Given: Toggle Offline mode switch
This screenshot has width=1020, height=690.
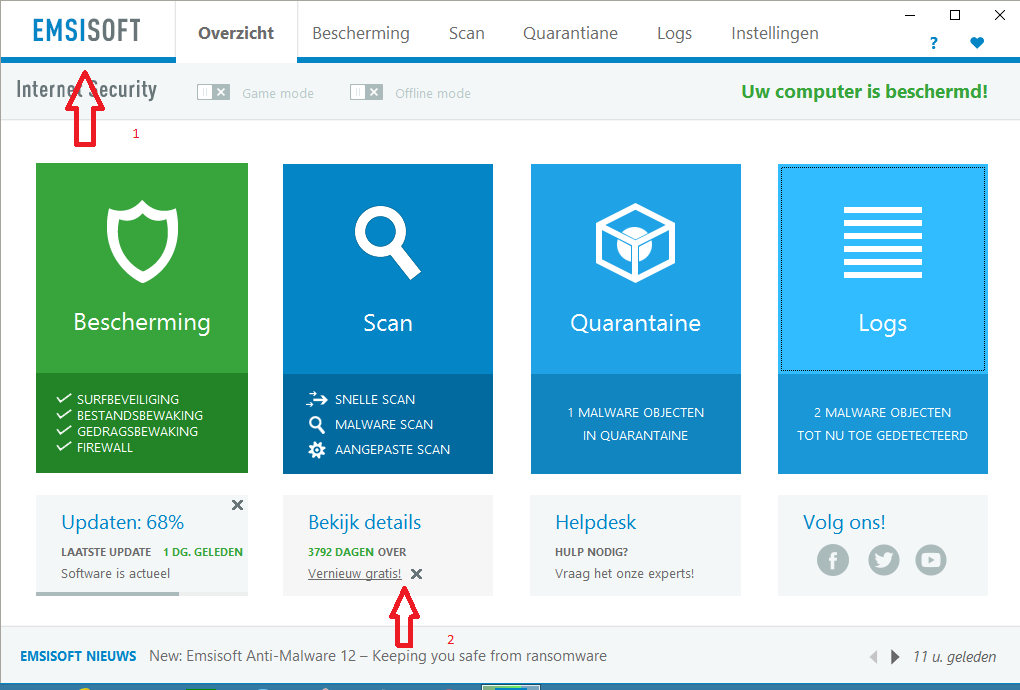Looking at the screenshot, I should [366, 92].
